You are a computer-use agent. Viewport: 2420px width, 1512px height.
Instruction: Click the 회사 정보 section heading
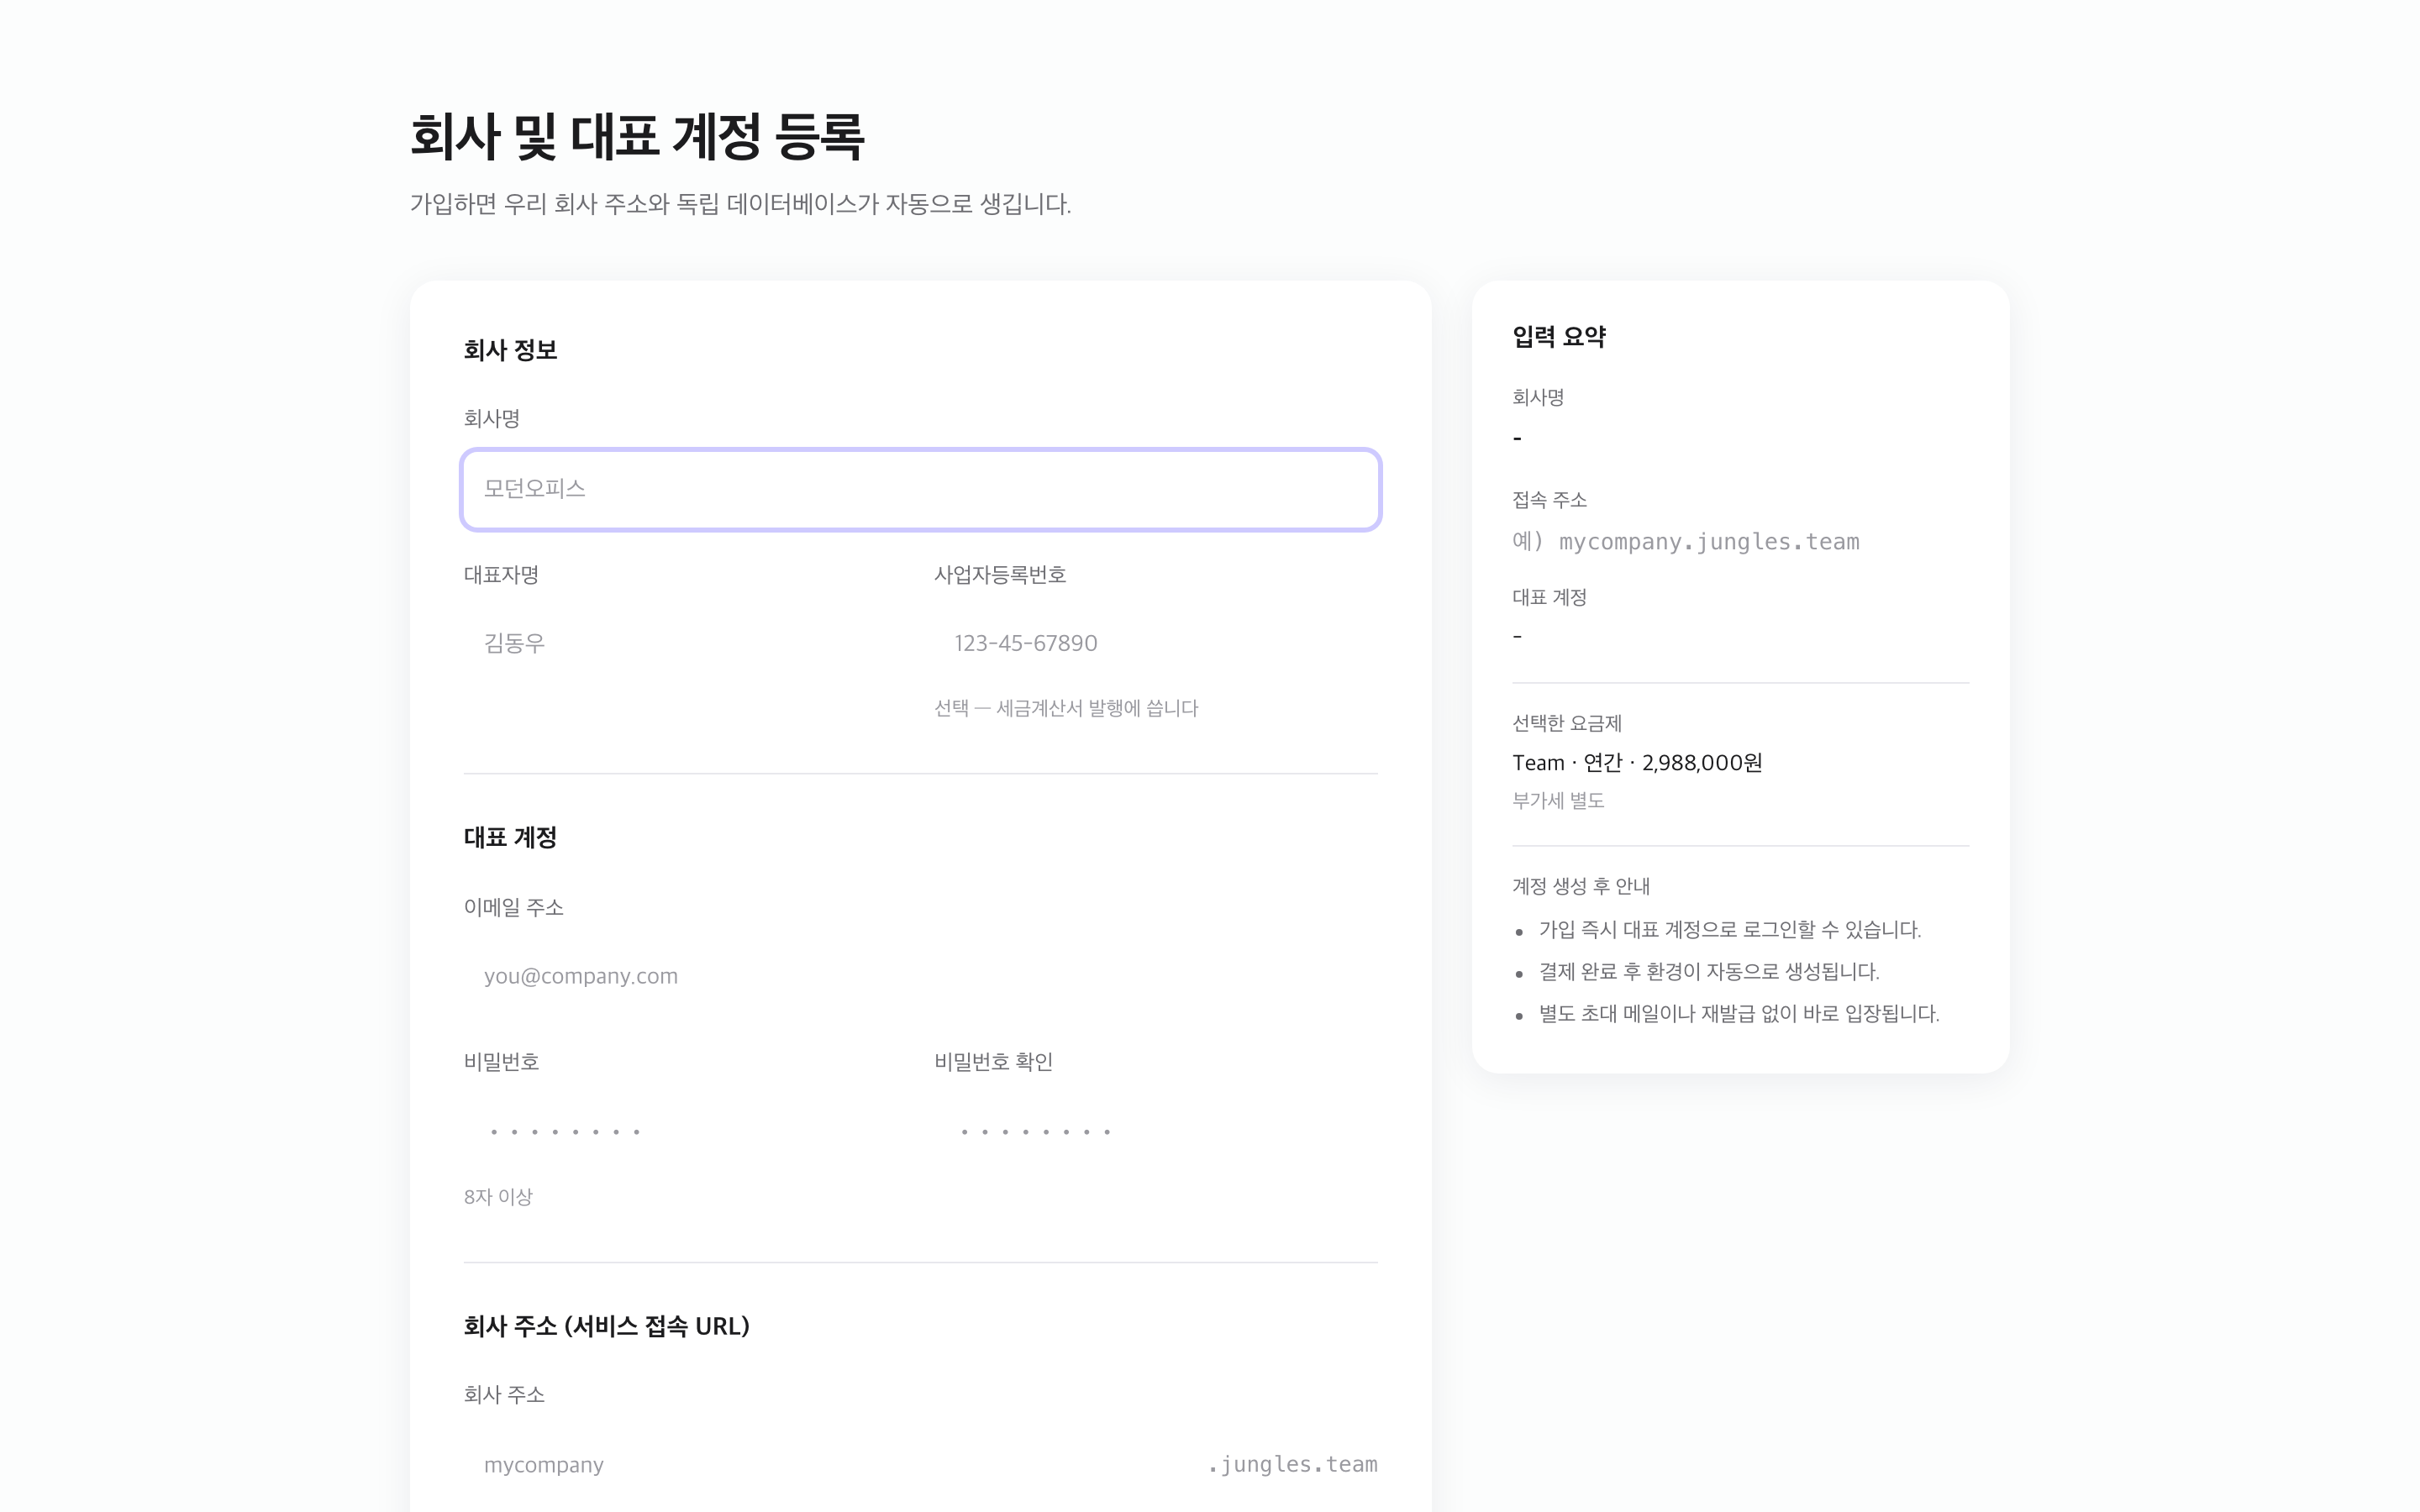point(510,350)
